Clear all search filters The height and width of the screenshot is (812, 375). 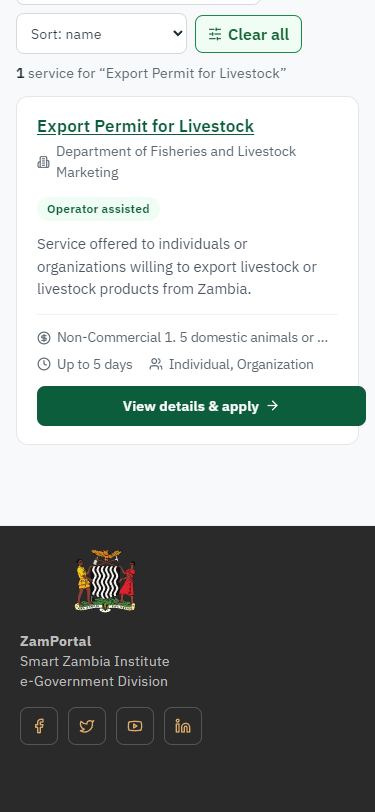249,34
